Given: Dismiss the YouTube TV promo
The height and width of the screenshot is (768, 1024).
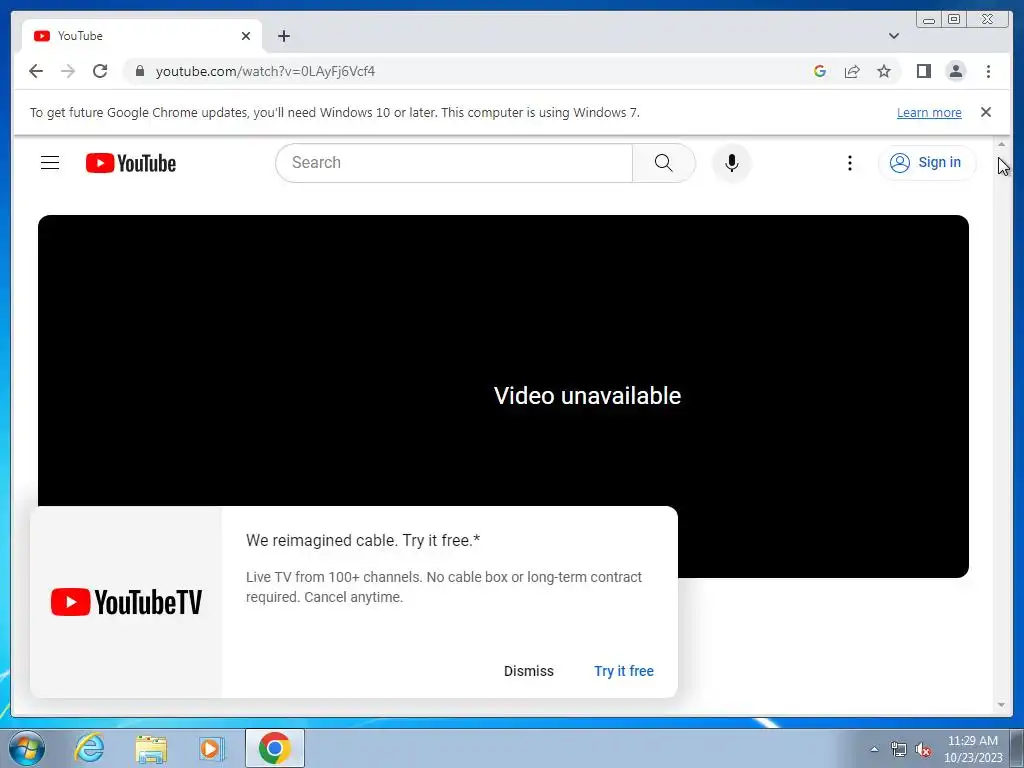Looking at the screenshot, I should pos(528,671).
